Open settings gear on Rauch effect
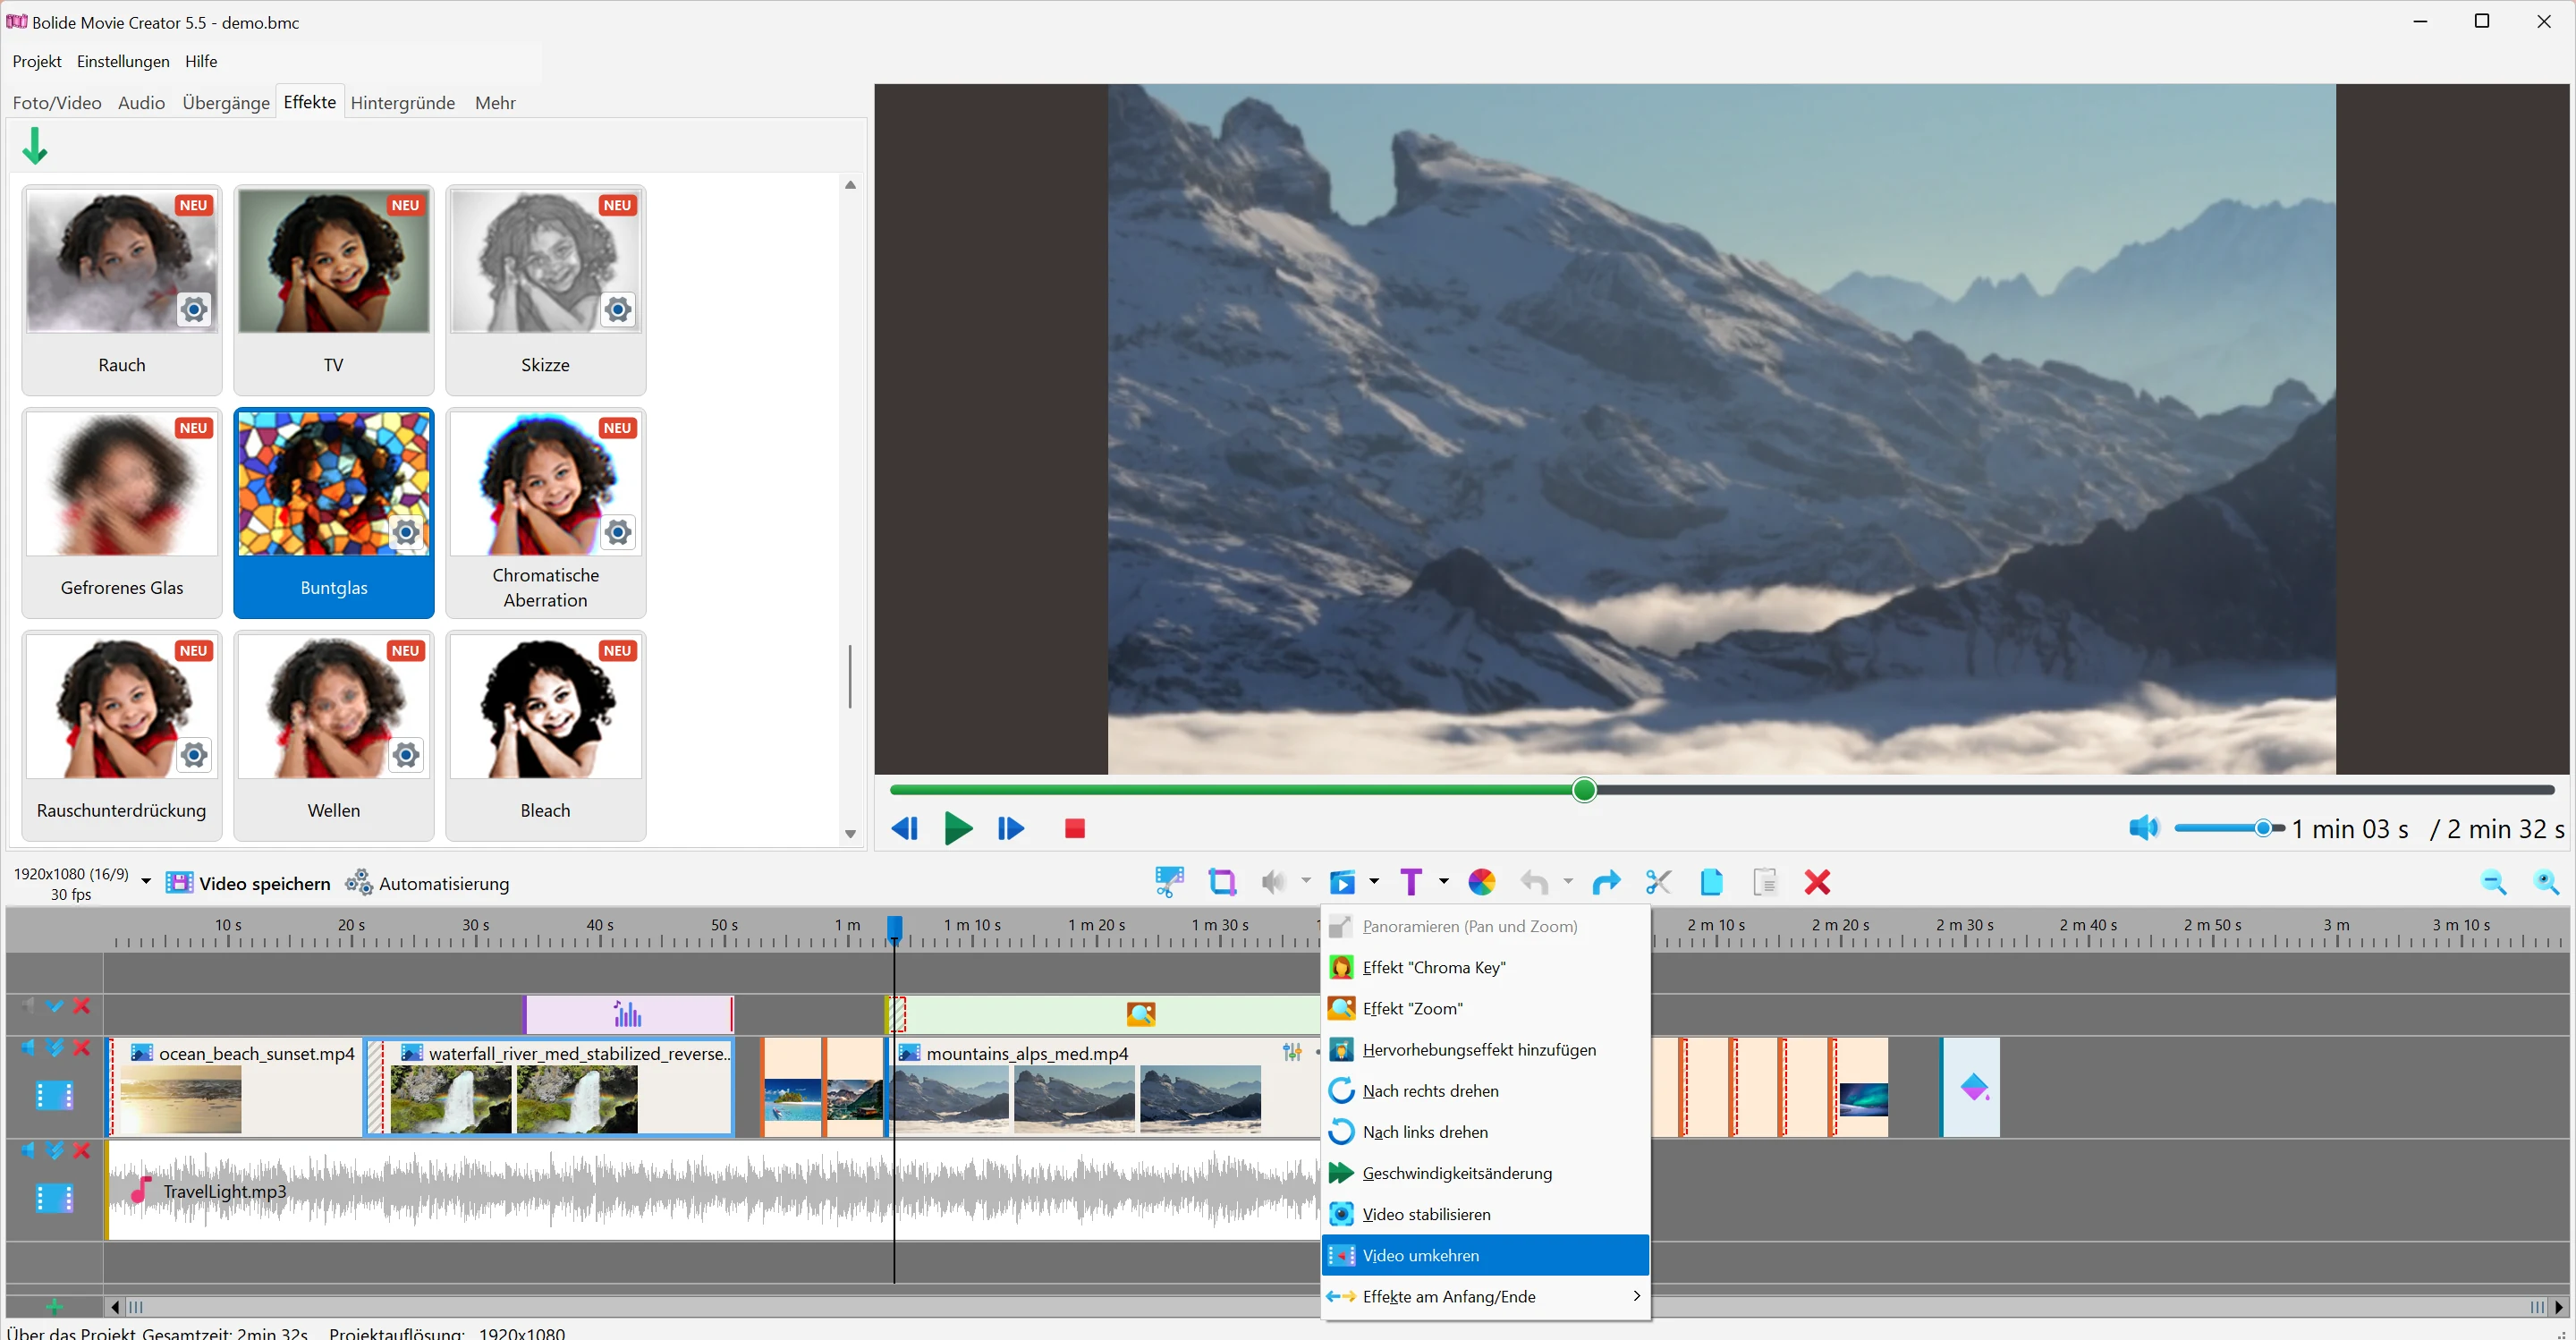 point(194,310)
